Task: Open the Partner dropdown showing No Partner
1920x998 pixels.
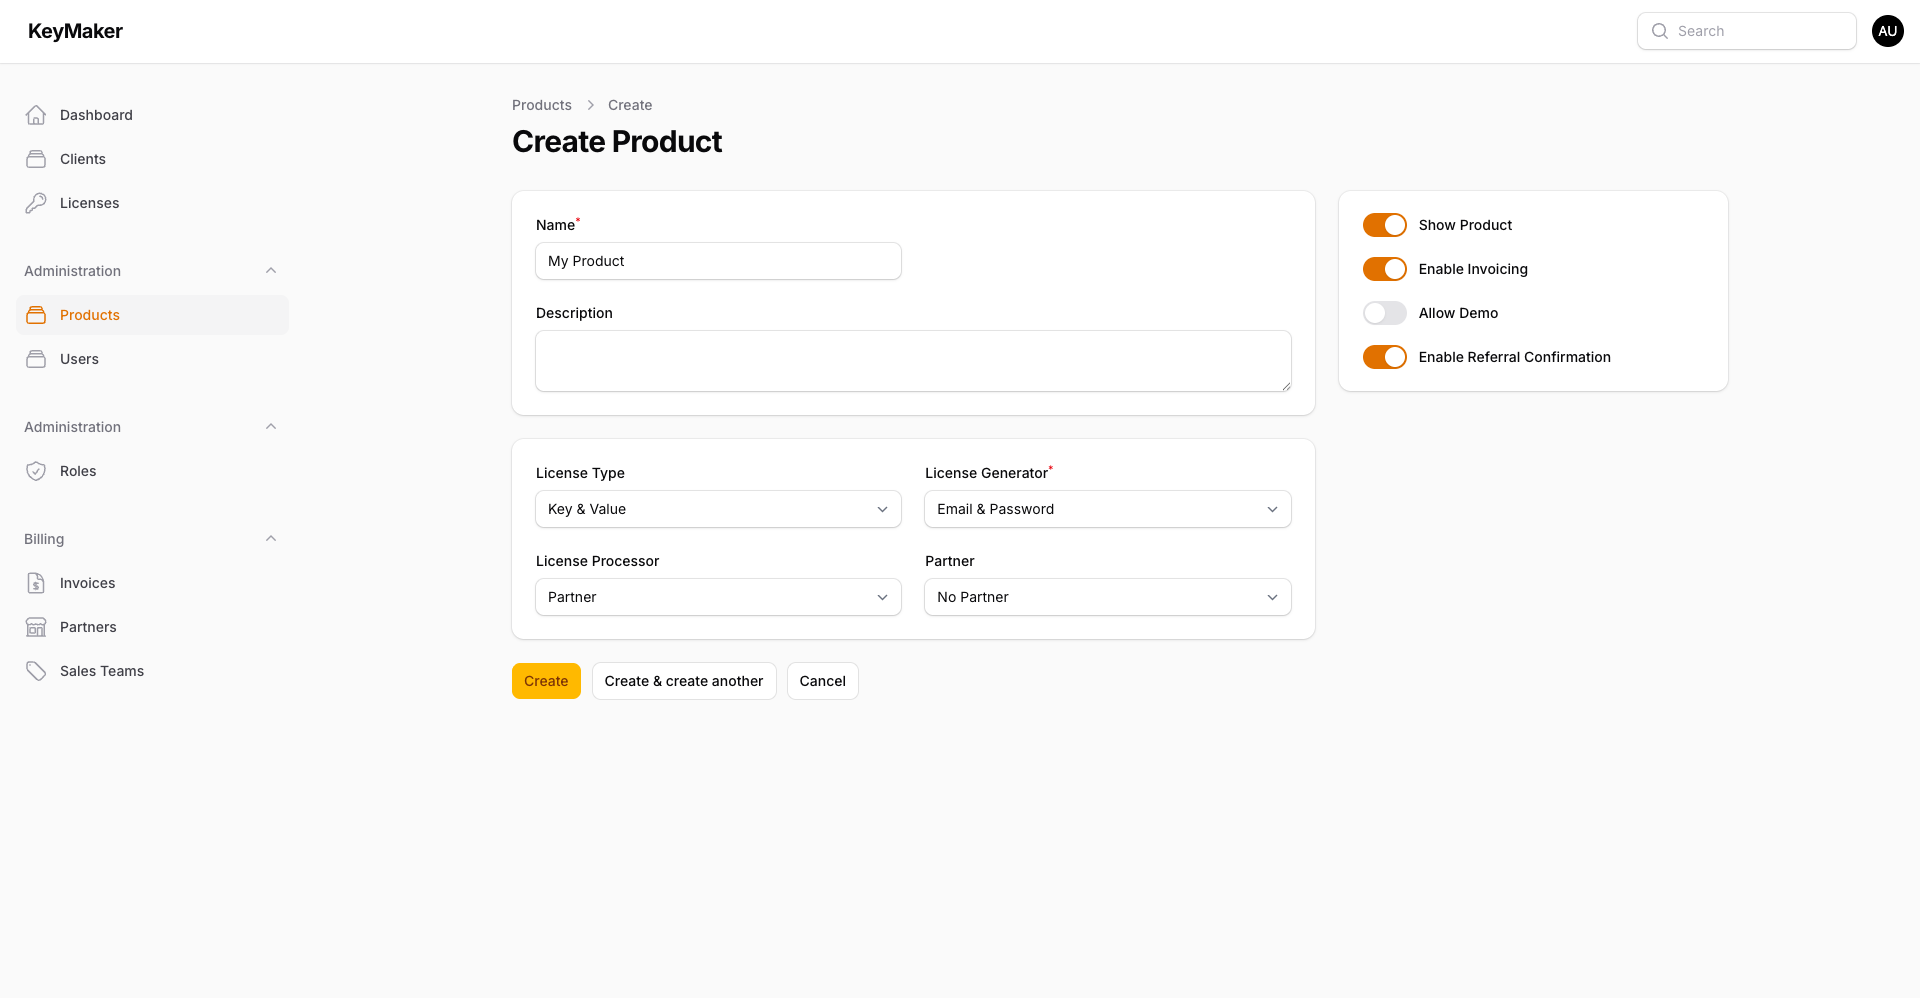Action: coord(1107,597)
